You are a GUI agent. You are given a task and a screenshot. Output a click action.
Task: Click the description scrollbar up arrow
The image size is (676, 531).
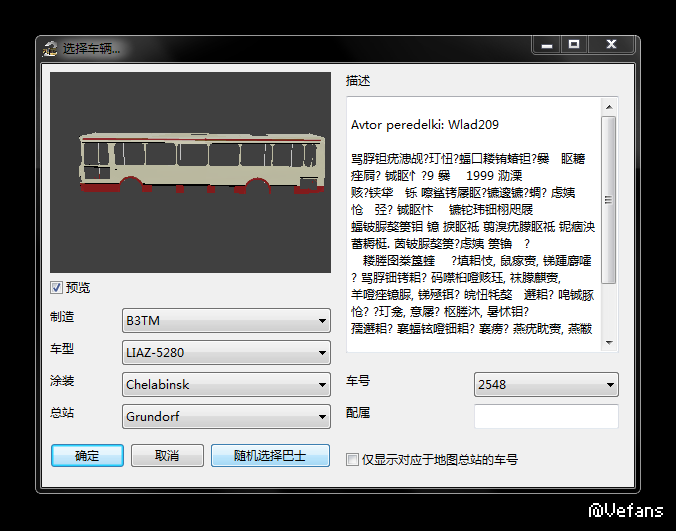coord(609,107)
